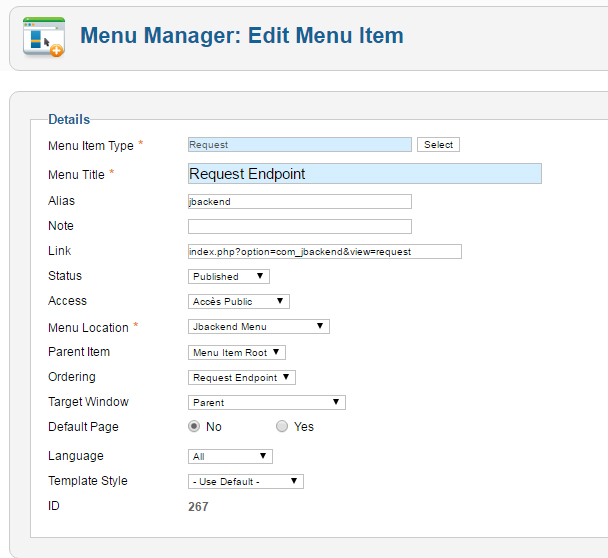This screenshot has width=608, height=558.
Task: Open the Language dropdown showing All
Action: pos(230,456)
